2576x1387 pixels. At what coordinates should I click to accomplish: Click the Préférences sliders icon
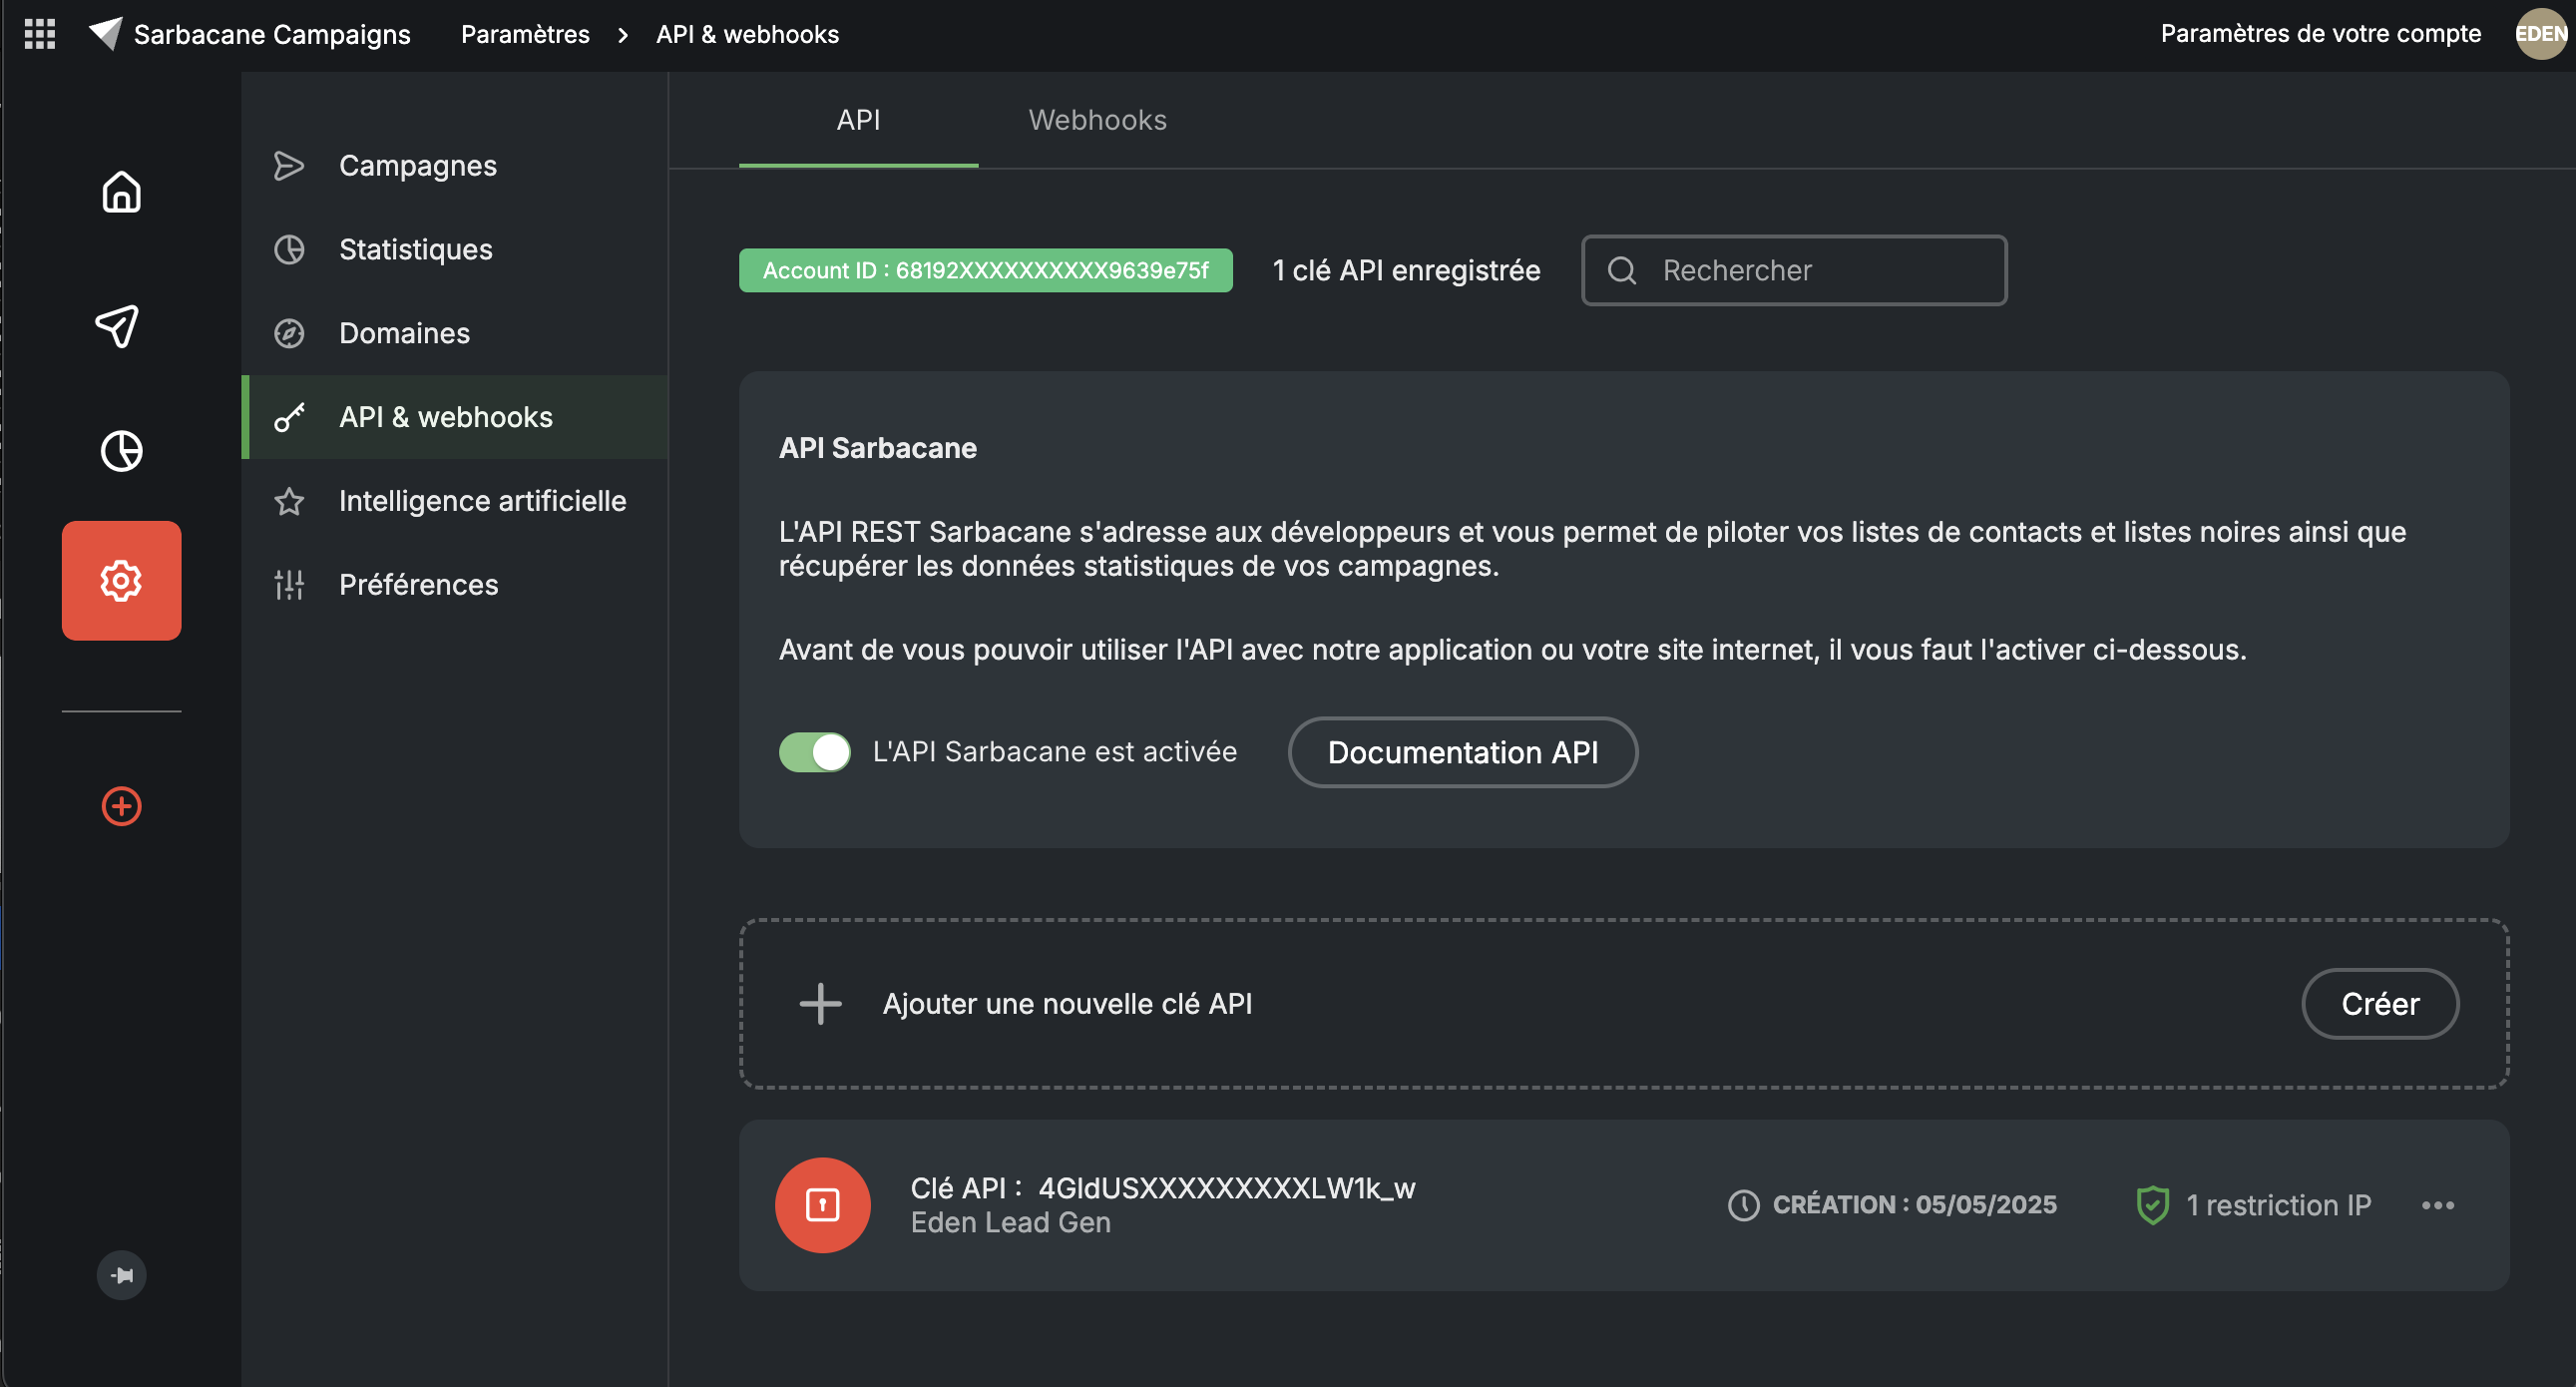tap(289, 585)
